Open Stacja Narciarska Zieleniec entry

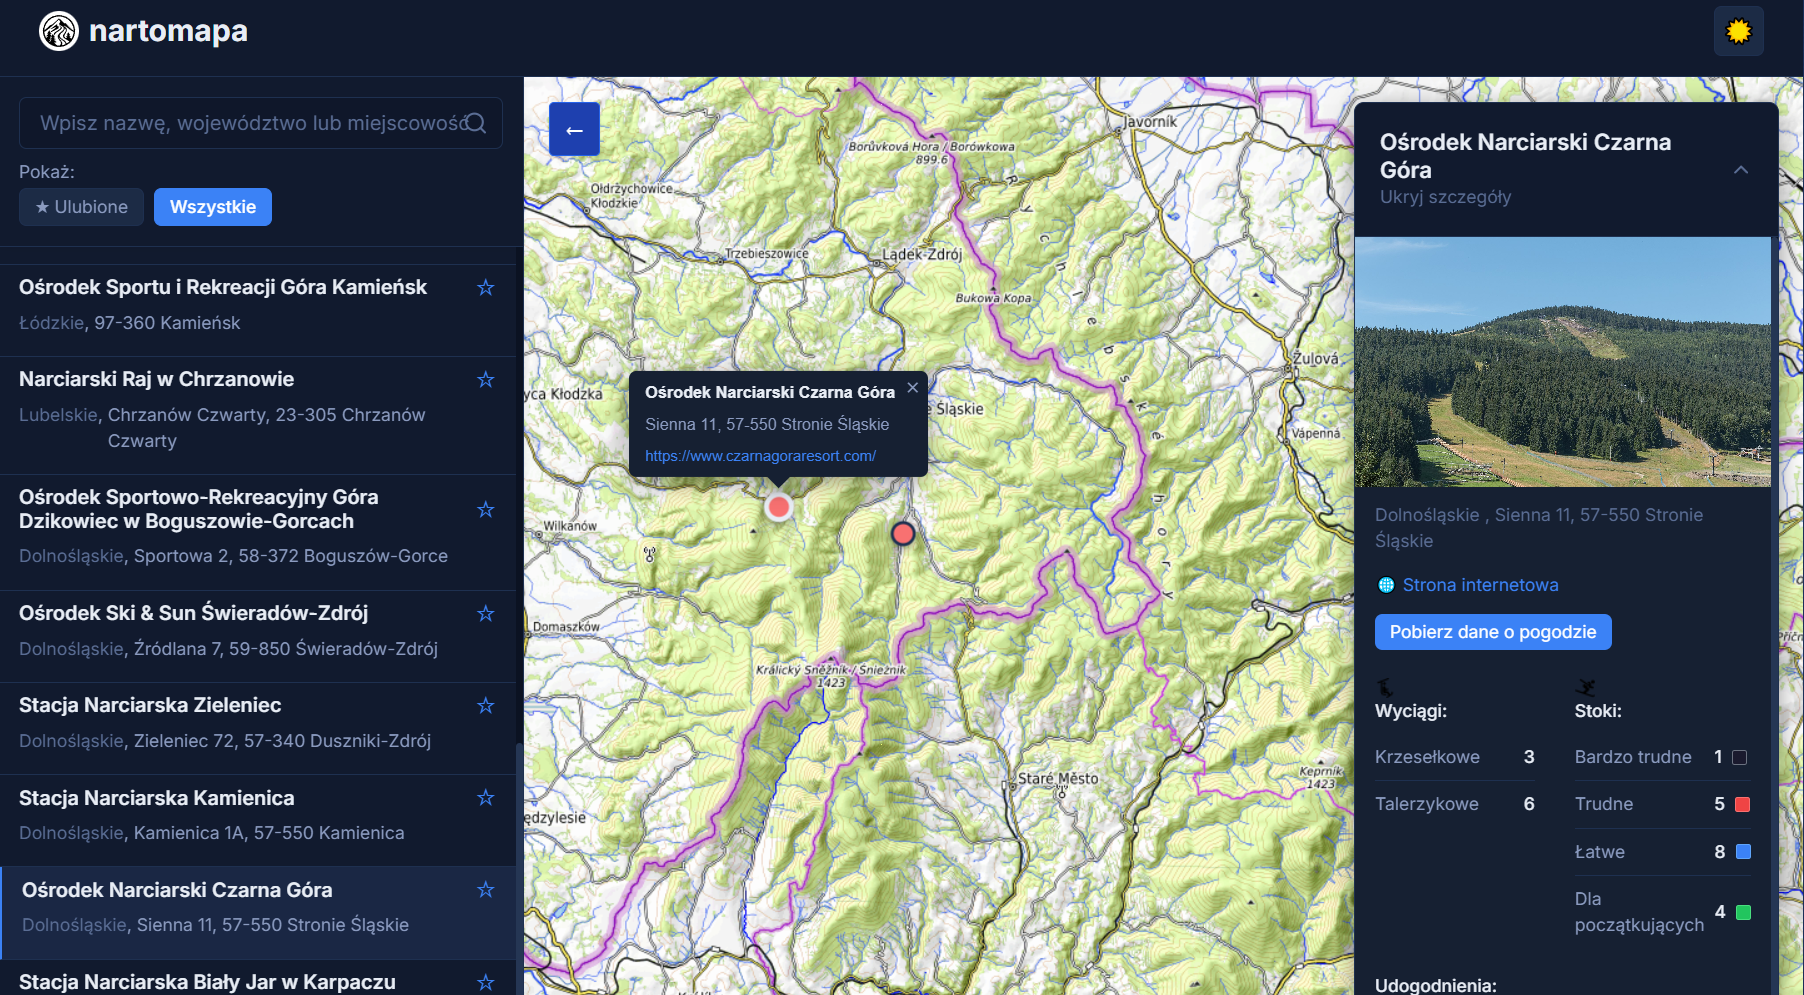(258, 728)
